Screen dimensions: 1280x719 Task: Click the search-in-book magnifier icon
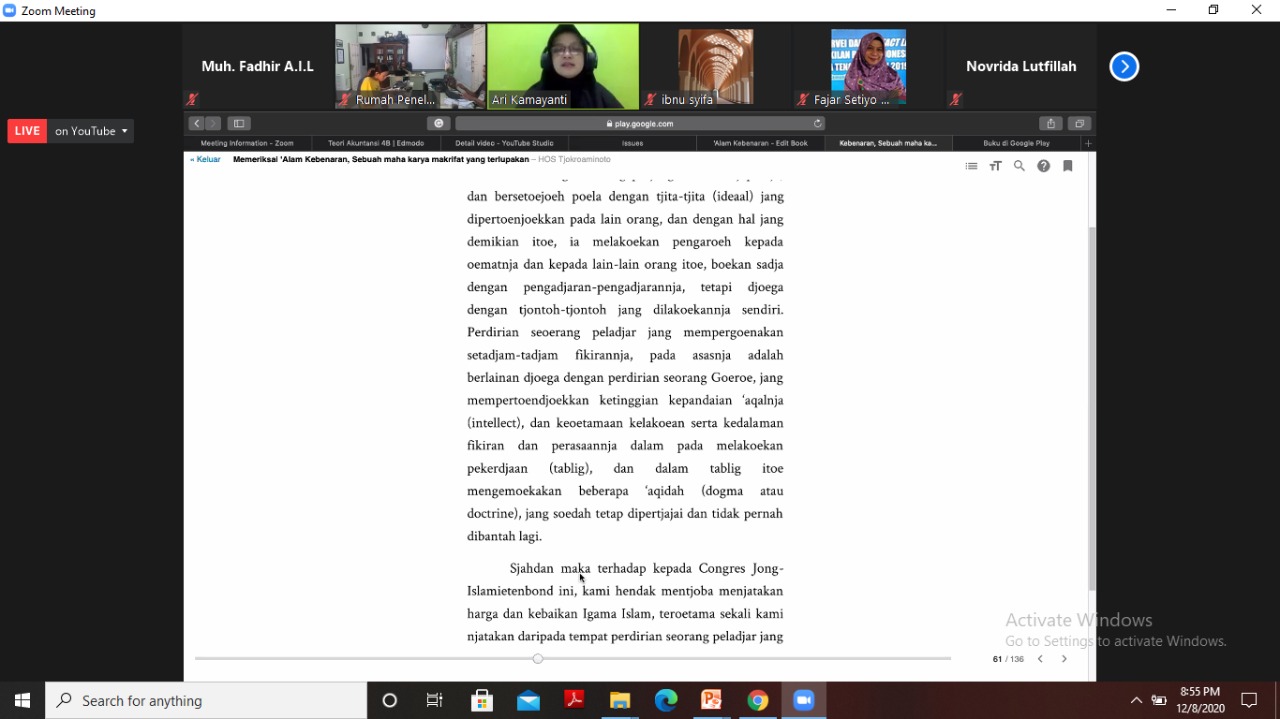pos(1019,166)
